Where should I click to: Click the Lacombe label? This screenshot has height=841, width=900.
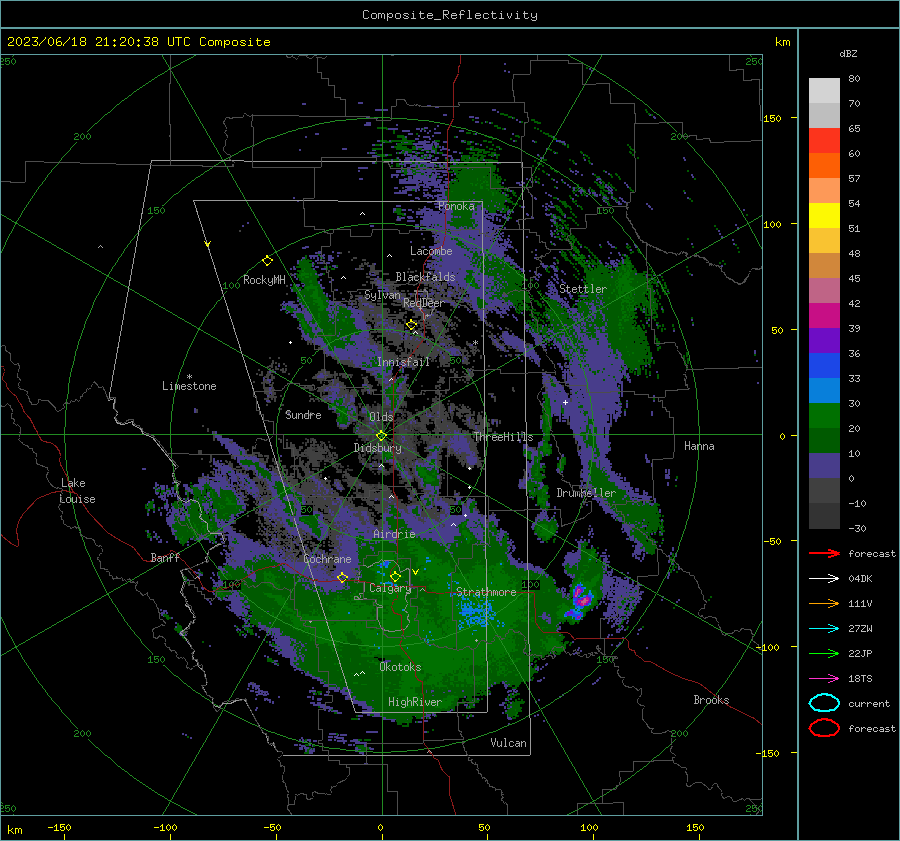431,251
